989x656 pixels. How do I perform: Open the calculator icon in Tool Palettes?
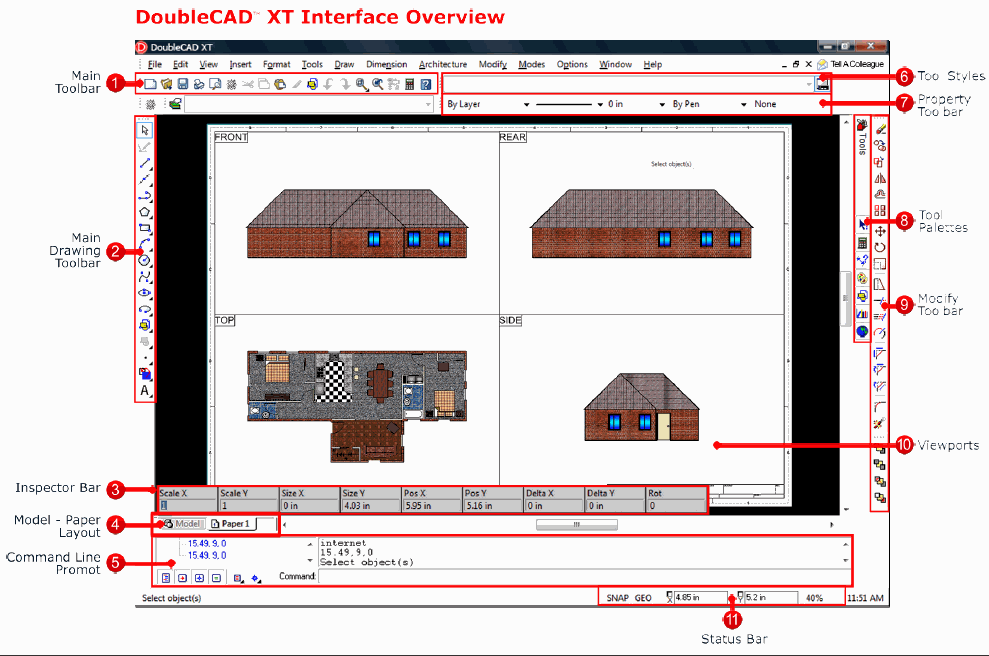pyautogui.click(x=862, y=243)
